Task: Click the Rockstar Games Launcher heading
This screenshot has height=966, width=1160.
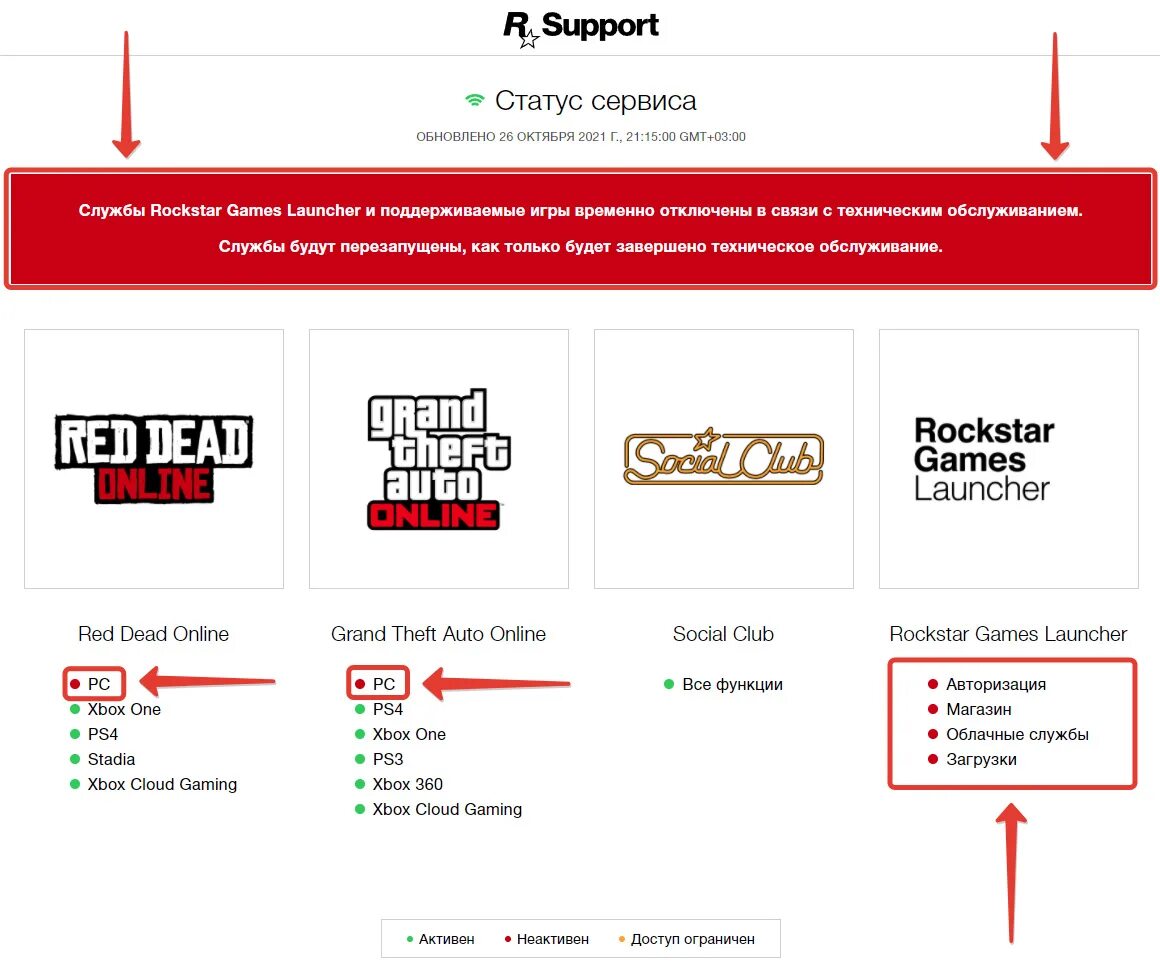Action: click(1008, 634)
